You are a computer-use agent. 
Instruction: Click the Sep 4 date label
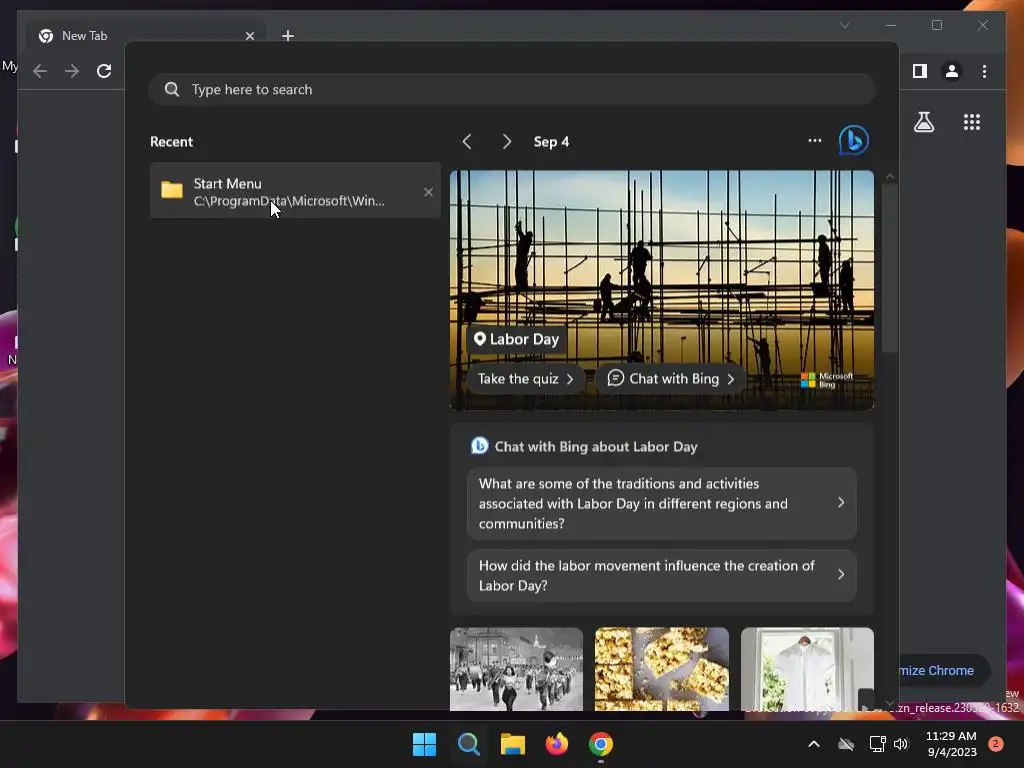(x=551, y=142)
